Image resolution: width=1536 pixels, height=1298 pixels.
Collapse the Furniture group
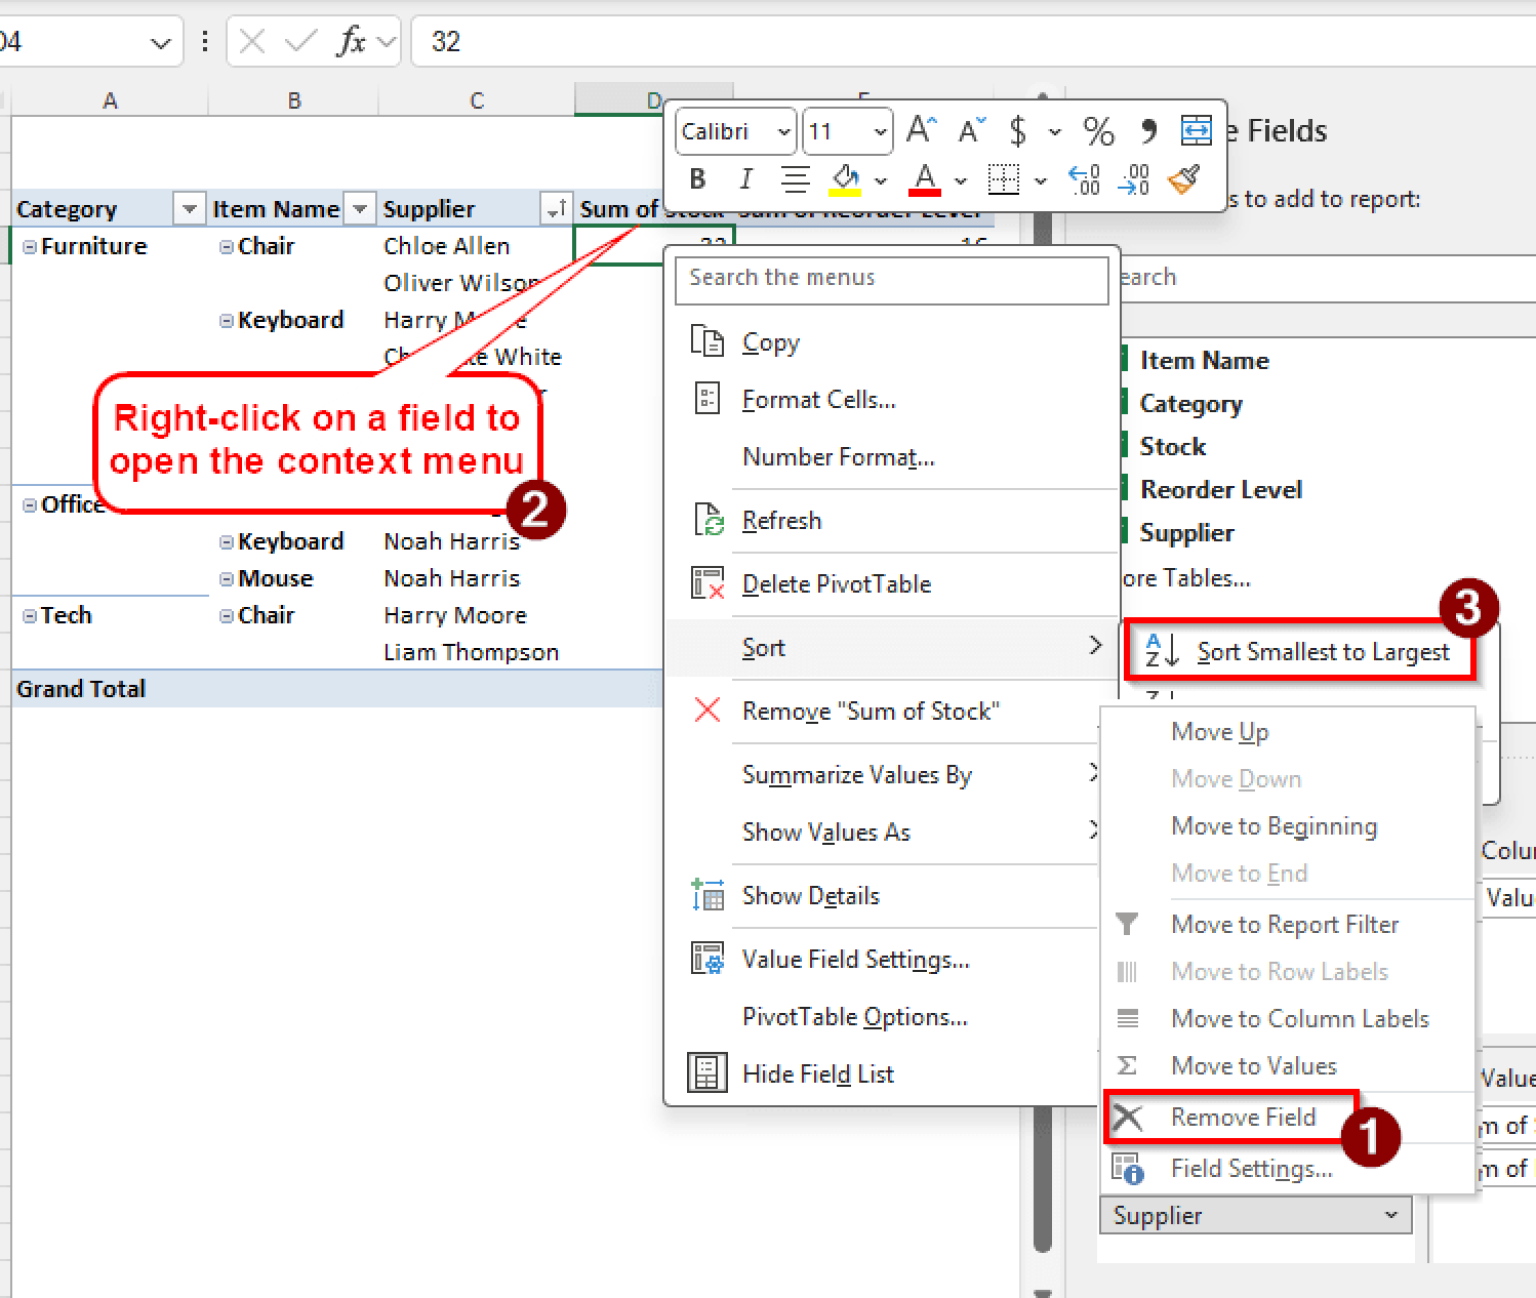29,246
